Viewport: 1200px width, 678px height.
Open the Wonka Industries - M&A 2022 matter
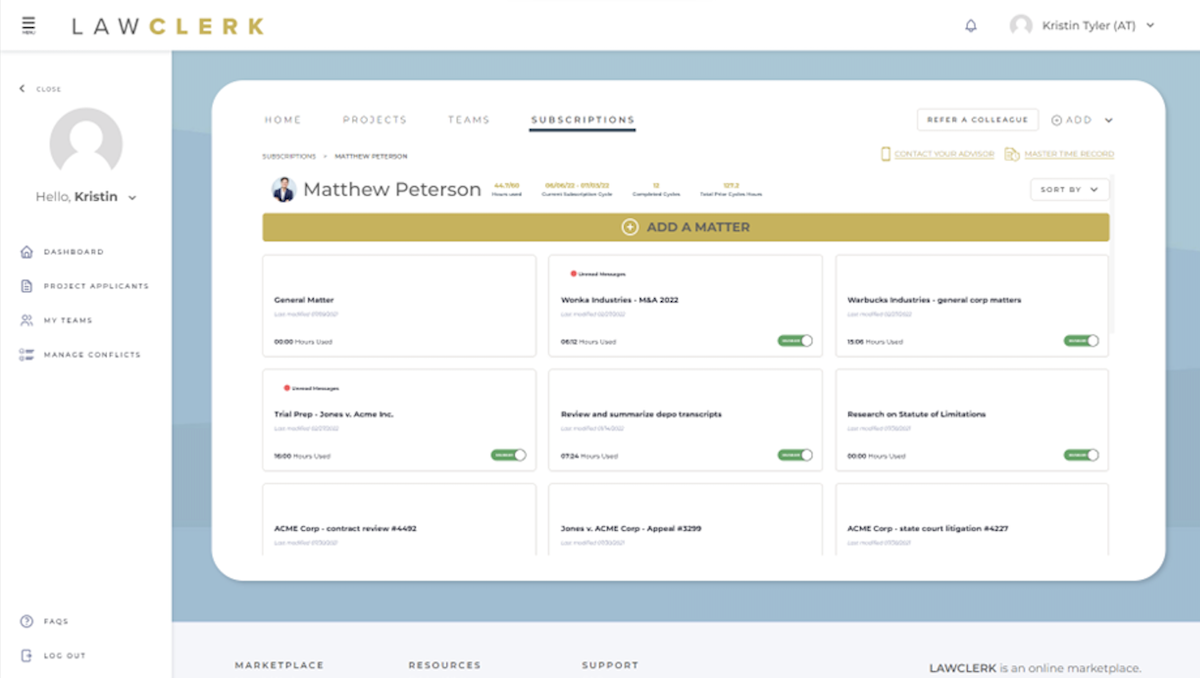pos(685,305)
